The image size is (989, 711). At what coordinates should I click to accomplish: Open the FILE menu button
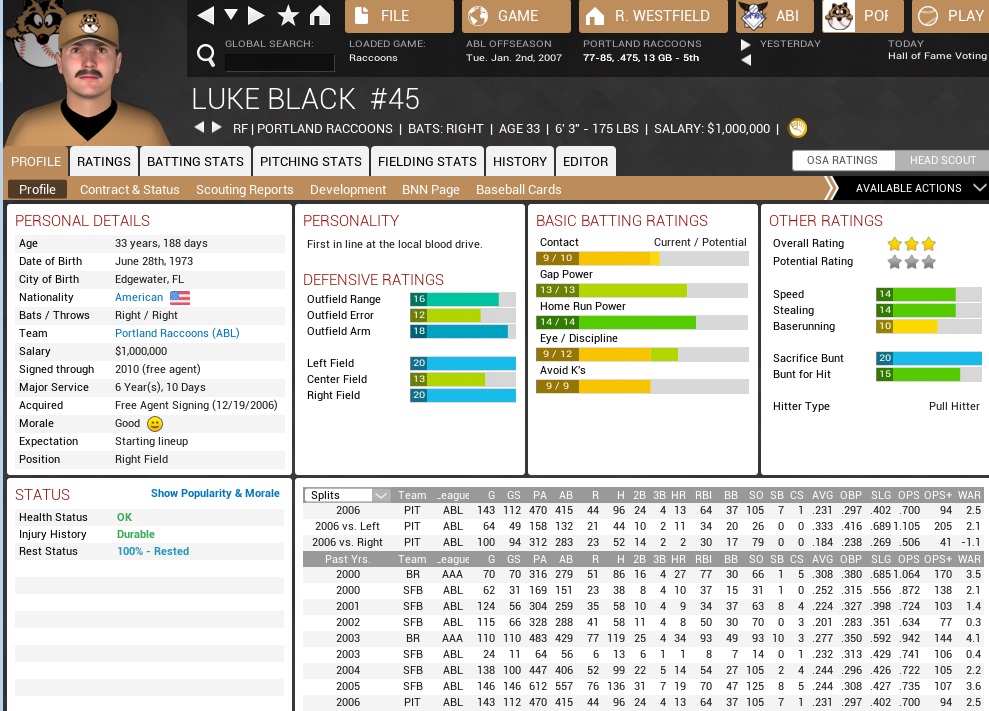[x=399, y=16]
